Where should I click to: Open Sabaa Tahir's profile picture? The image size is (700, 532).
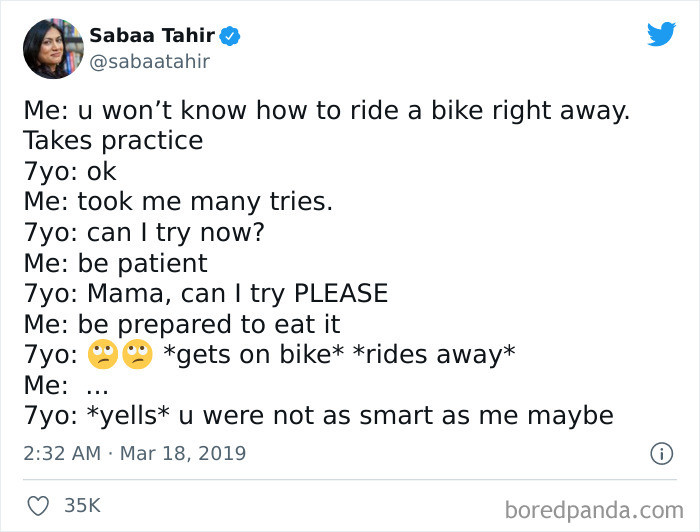point(52,49)
